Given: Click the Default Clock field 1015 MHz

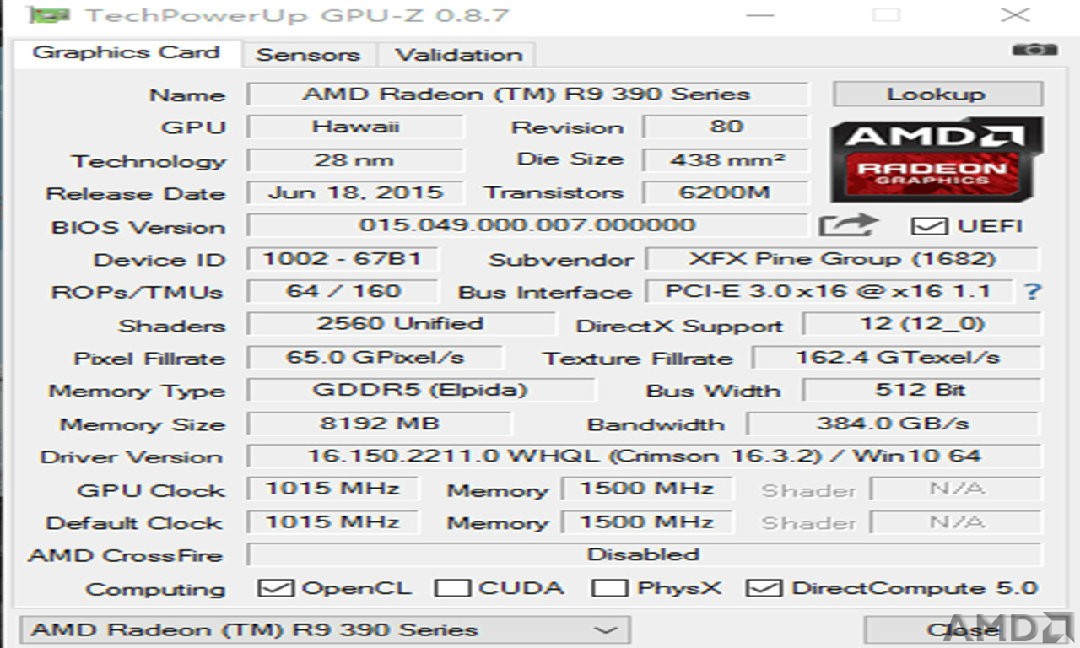Looking at the screenshot, I should (x=333, y=522).
